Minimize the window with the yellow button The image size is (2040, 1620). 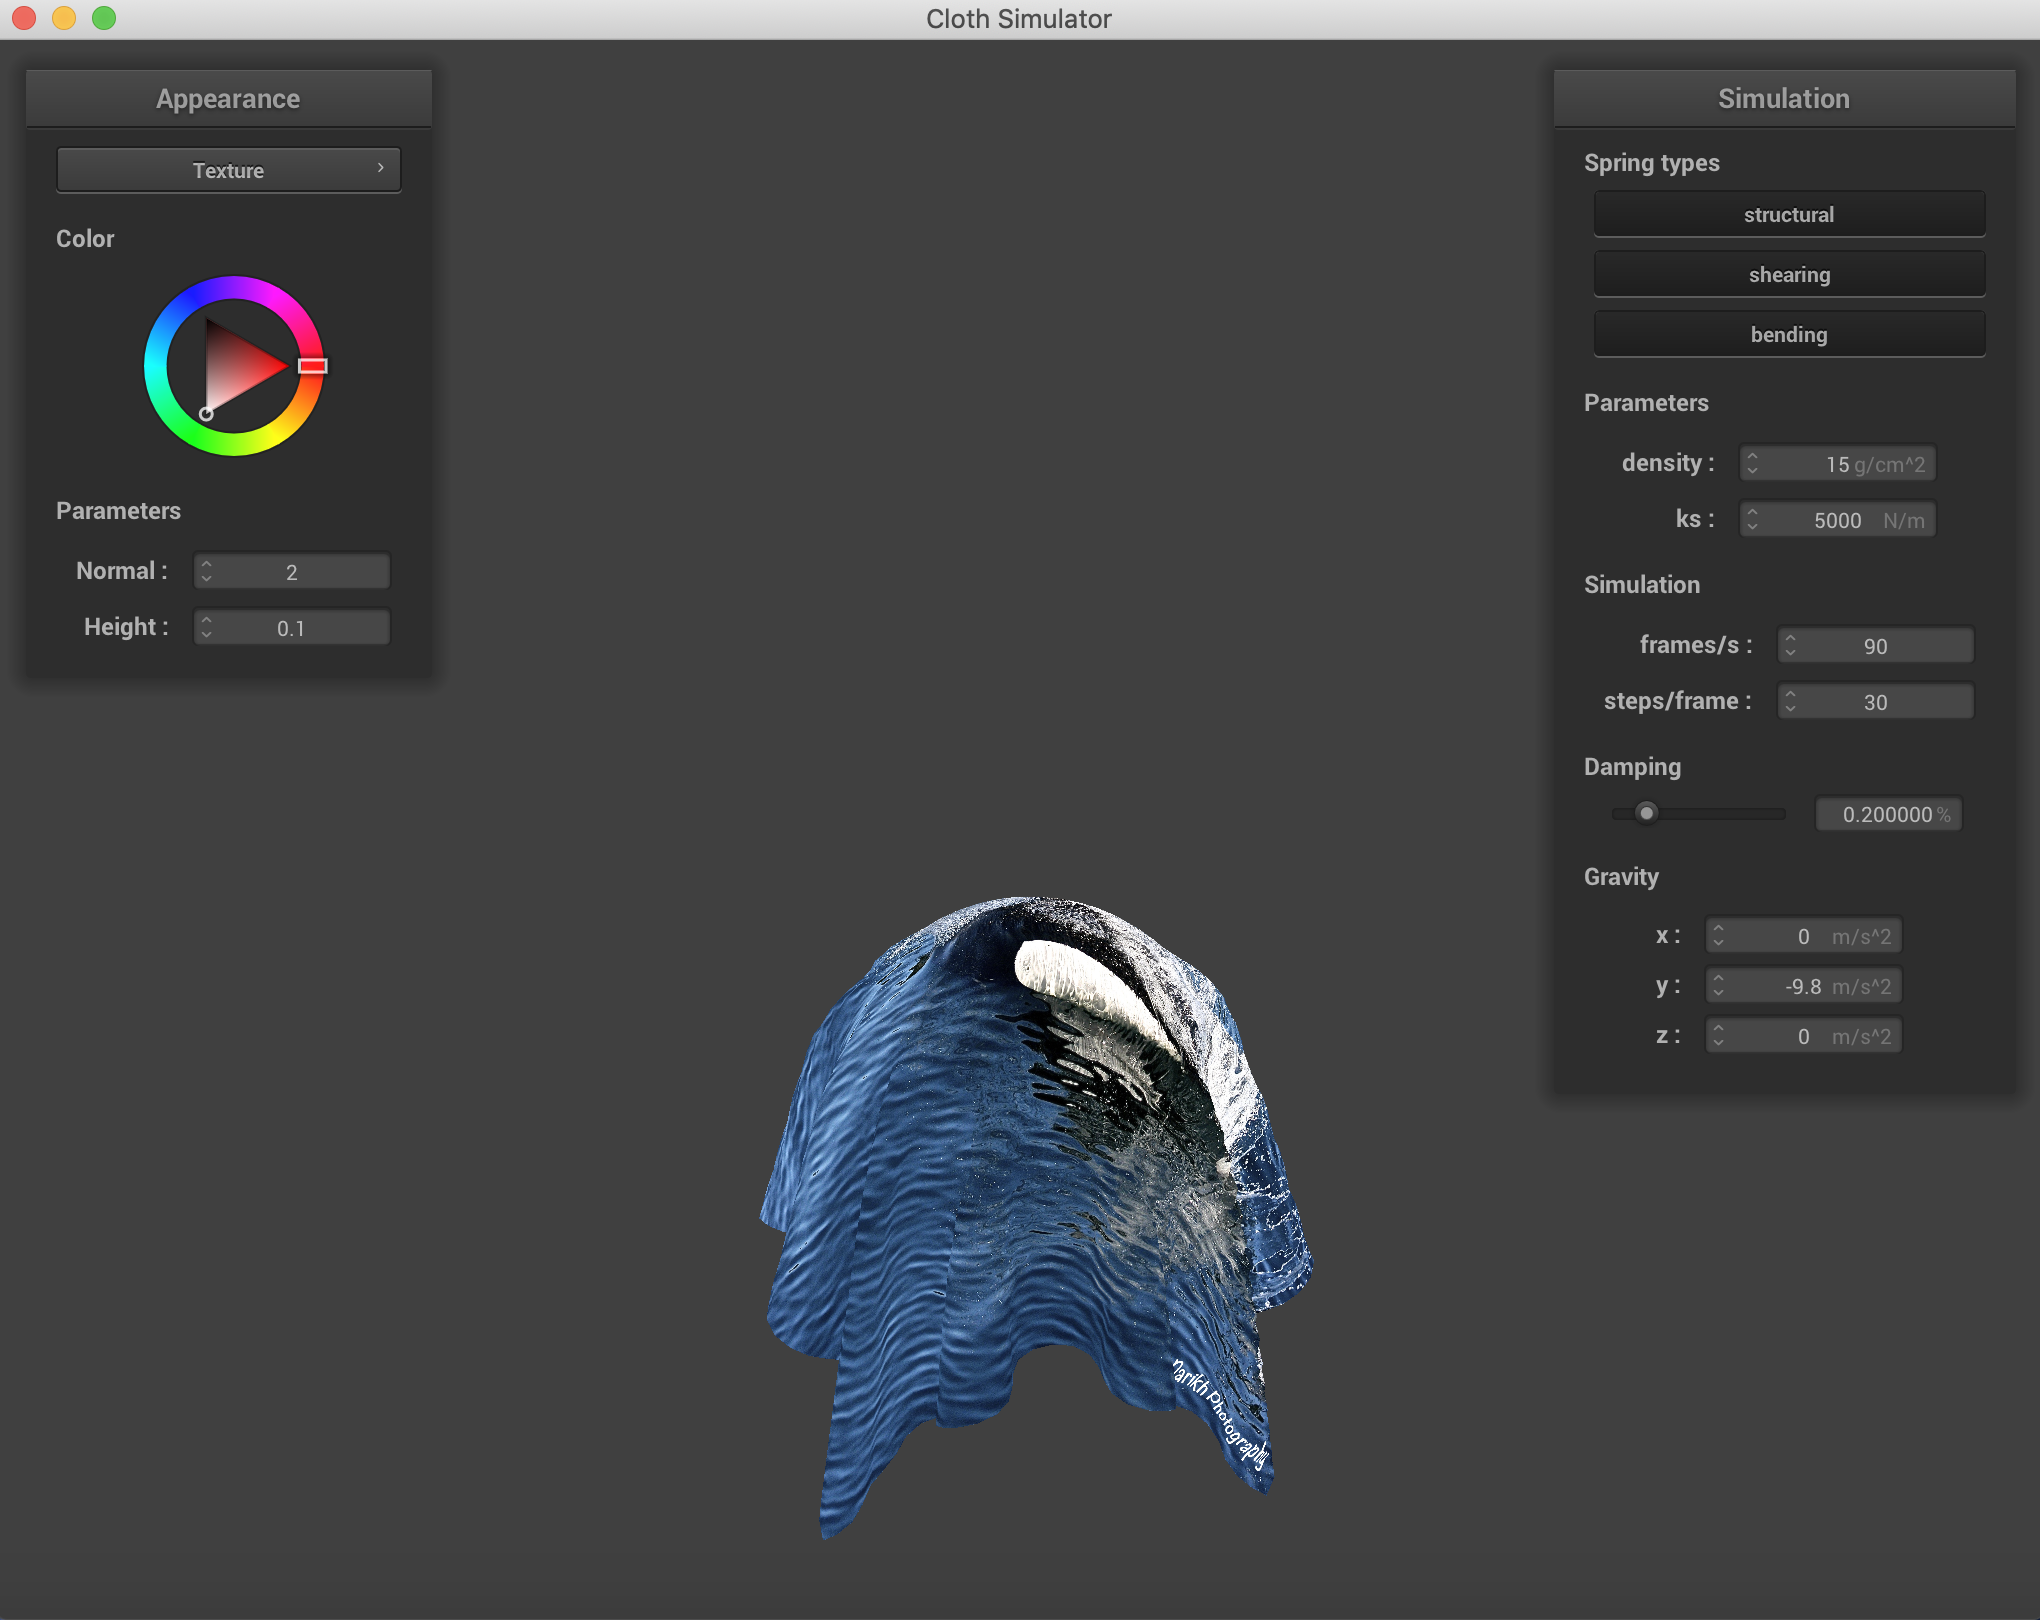(64, 18)
